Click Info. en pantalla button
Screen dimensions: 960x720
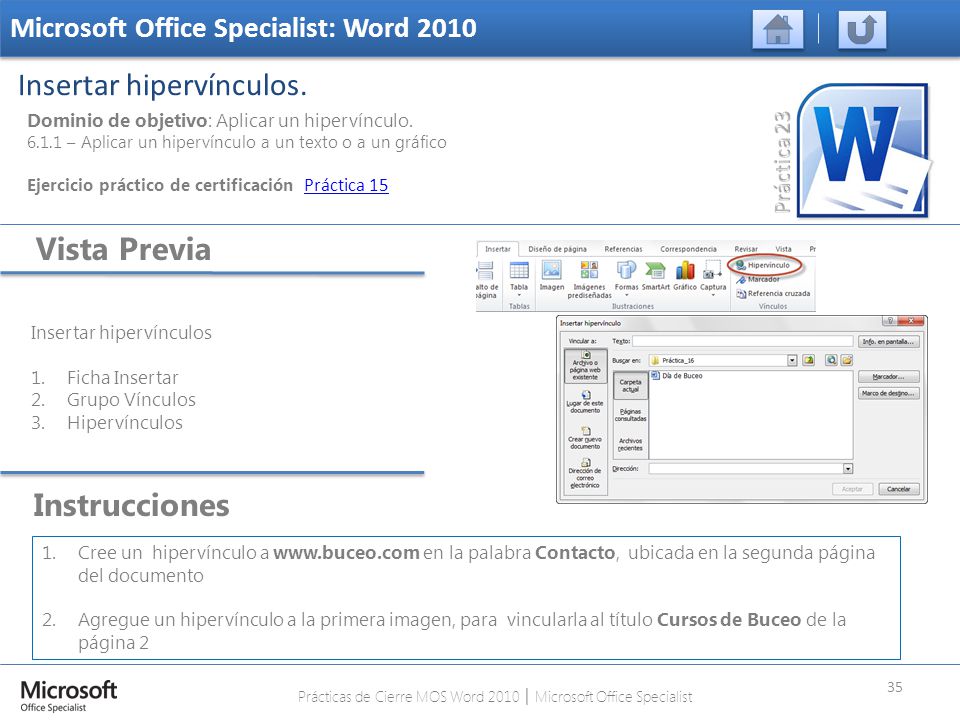coord(888,342)
